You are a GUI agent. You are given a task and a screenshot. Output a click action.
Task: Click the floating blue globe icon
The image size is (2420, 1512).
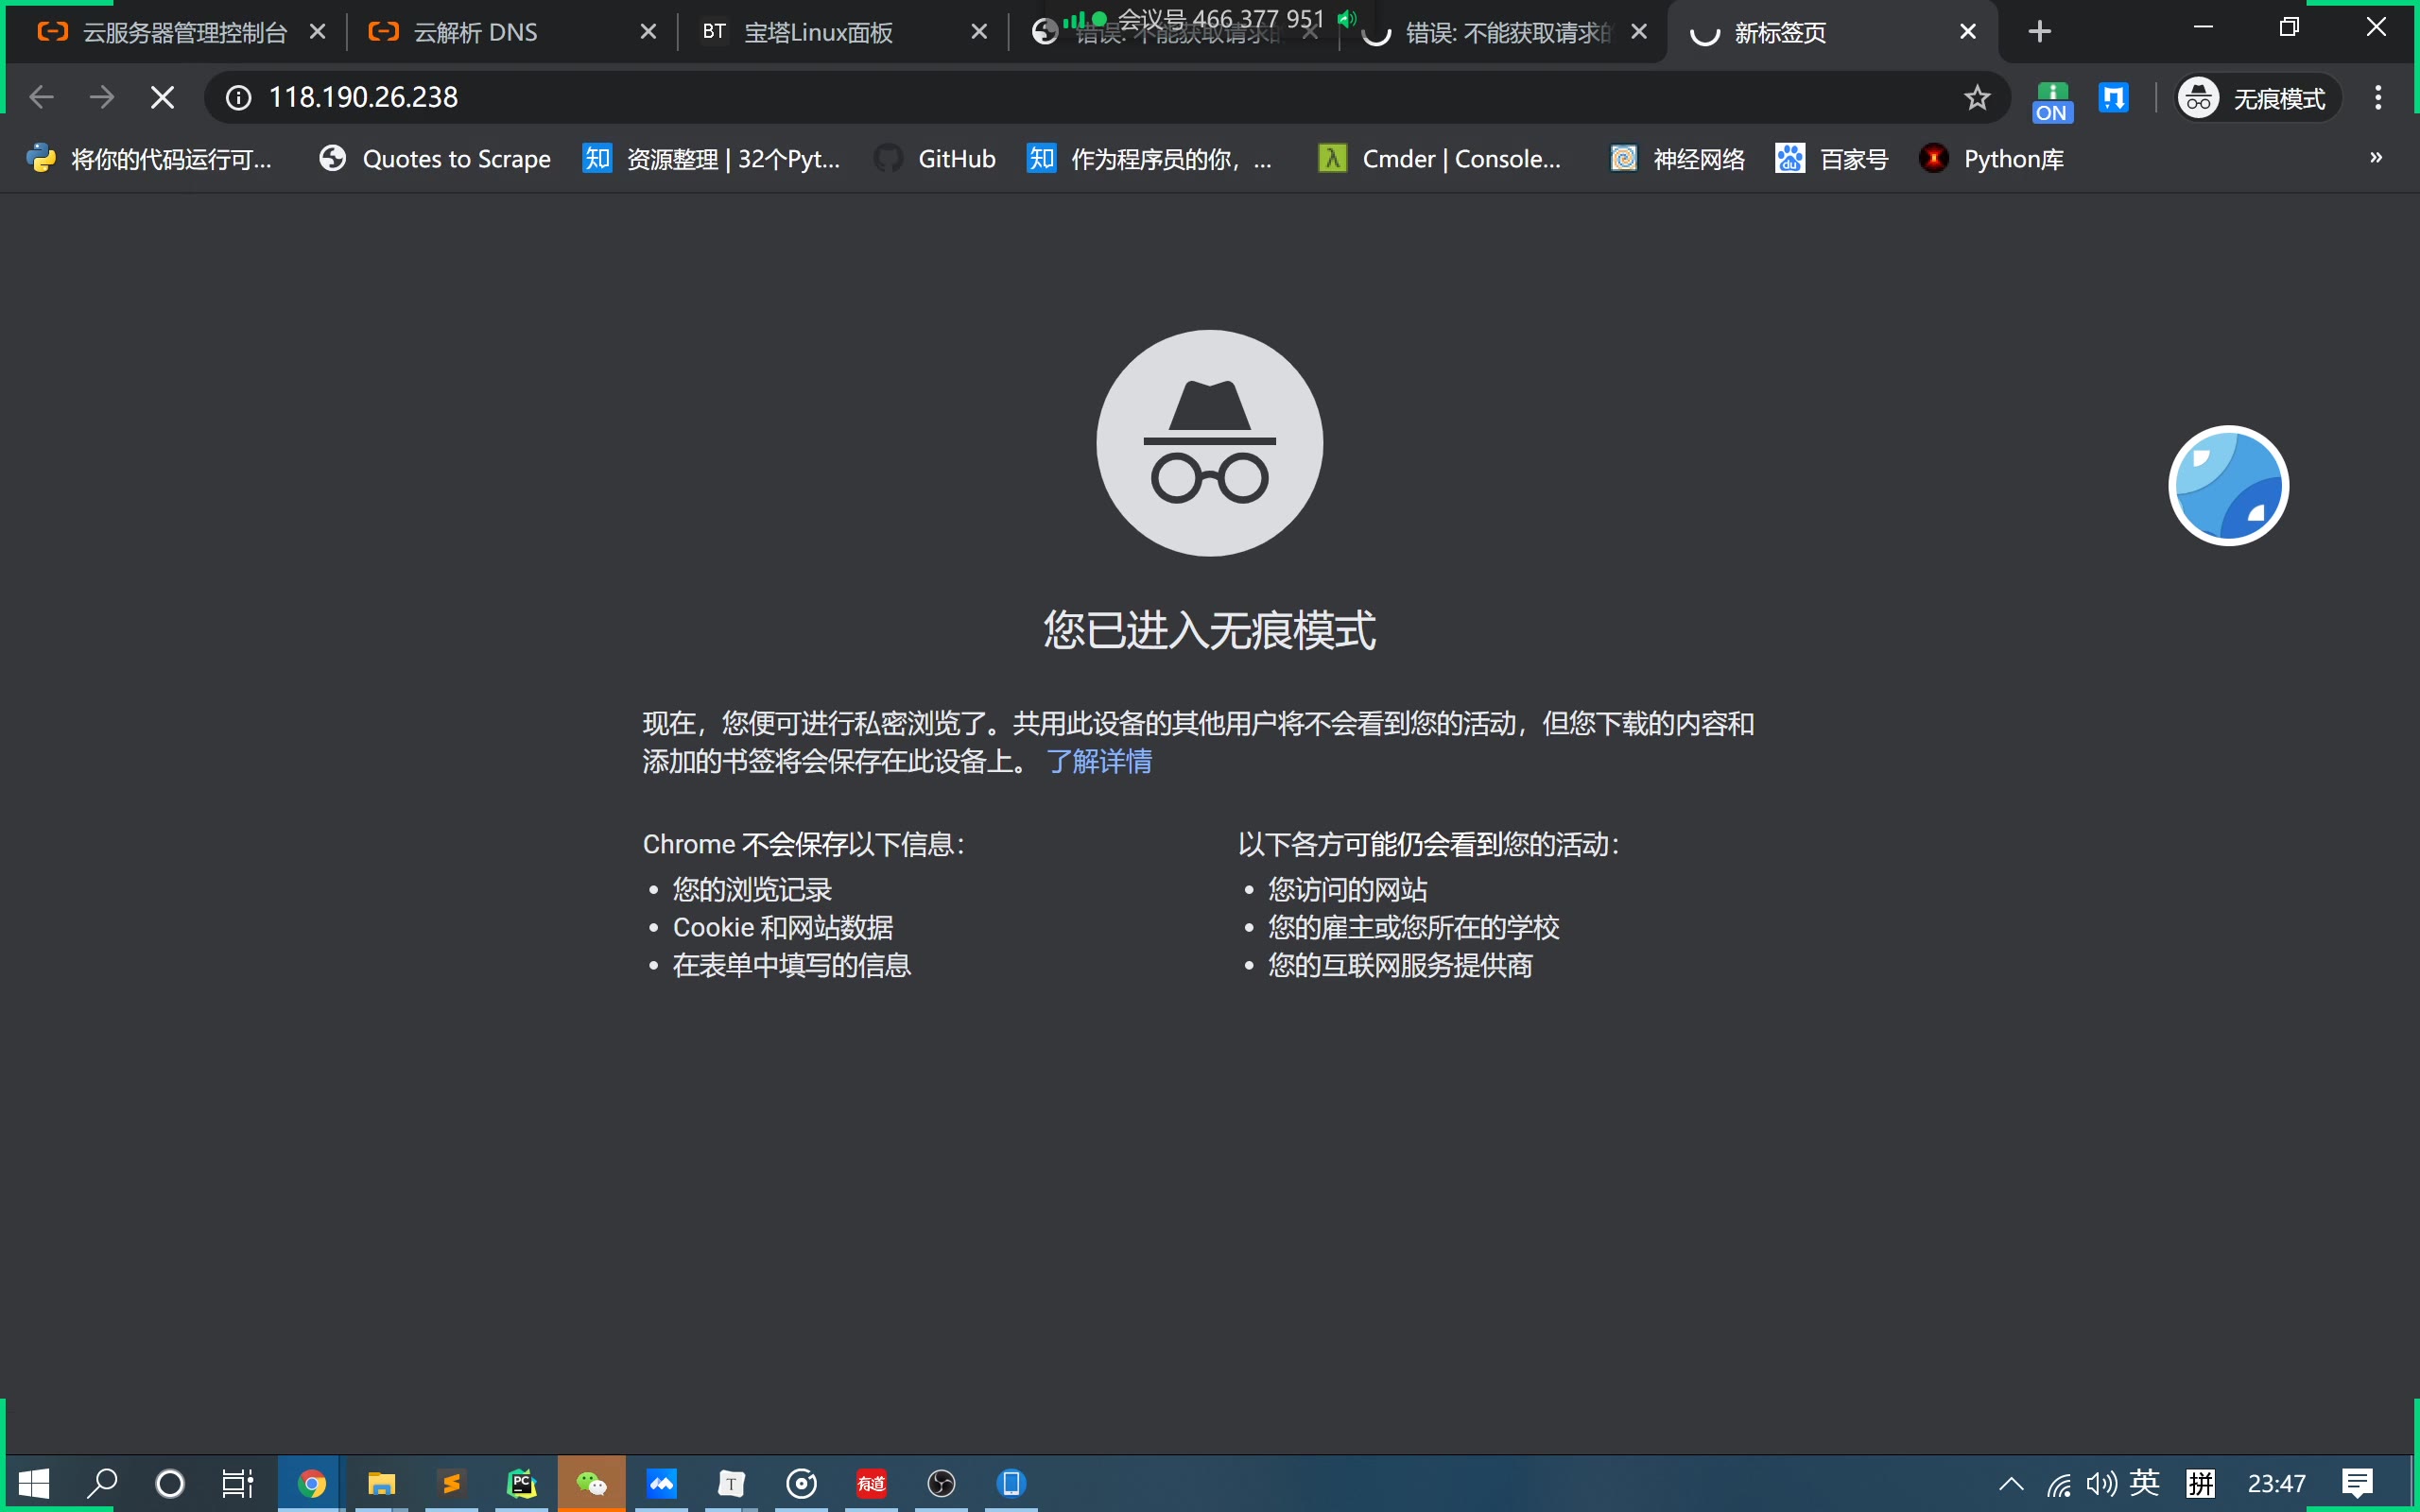click(2228, 486)
